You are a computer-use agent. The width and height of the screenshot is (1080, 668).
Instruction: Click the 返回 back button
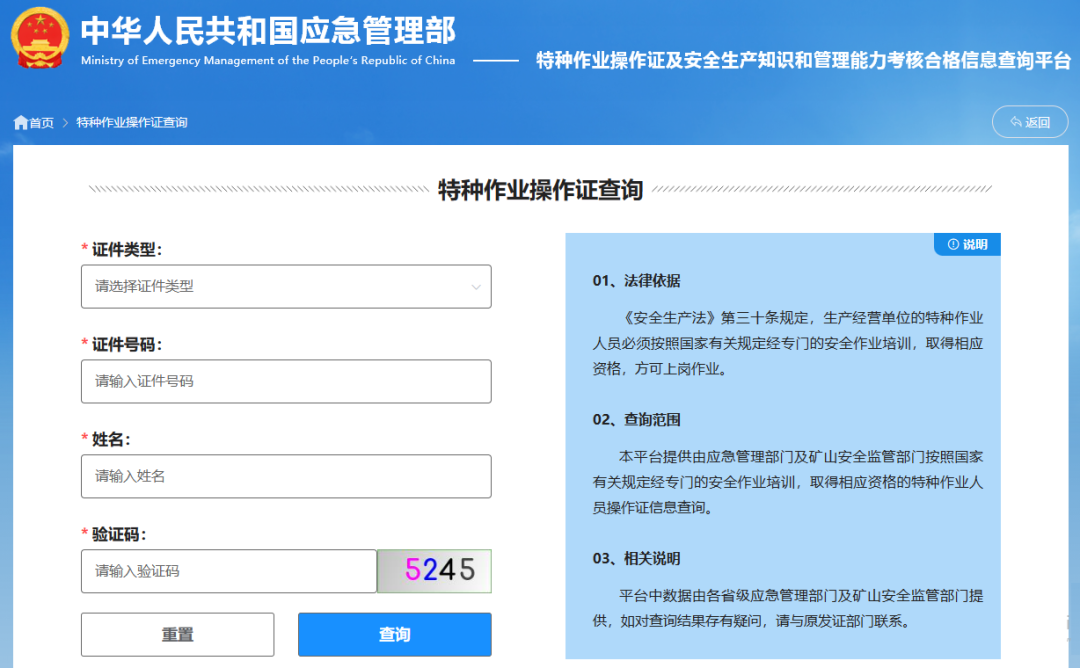pyautogui.click(x=1030, y=122)
